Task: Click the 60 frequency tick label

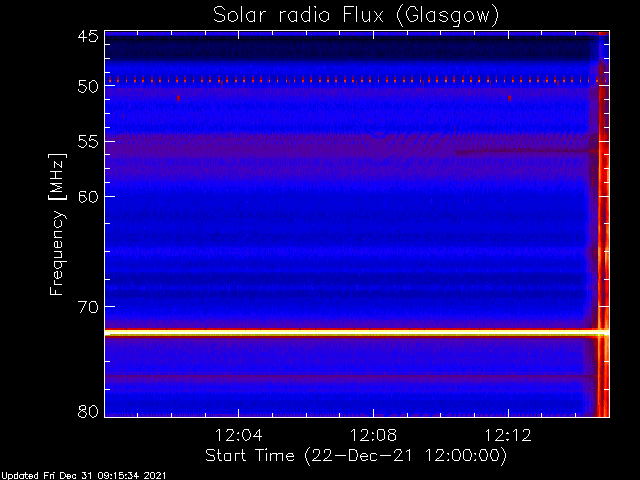Action: click(x=88, y=197)
